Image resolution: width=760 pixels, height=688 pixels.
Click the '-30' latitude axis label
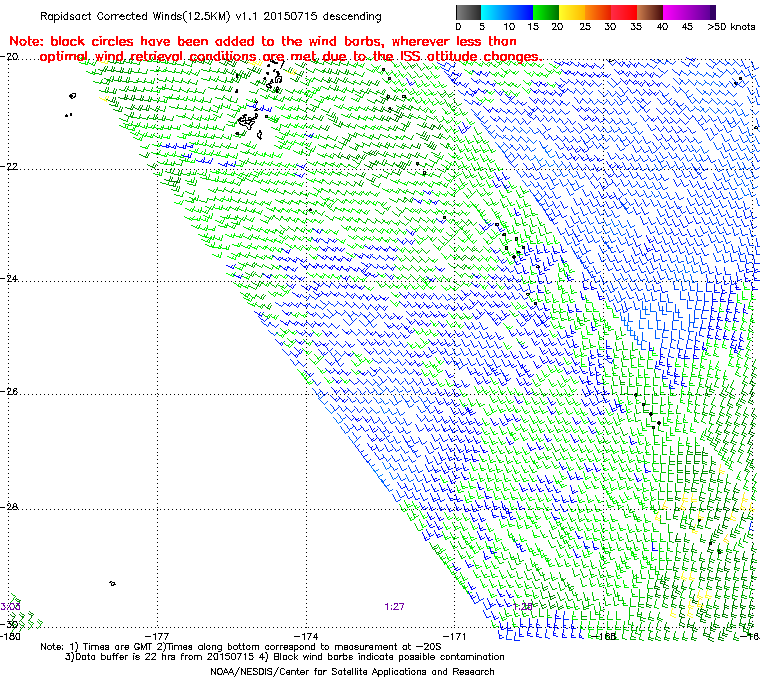(9, 624)
